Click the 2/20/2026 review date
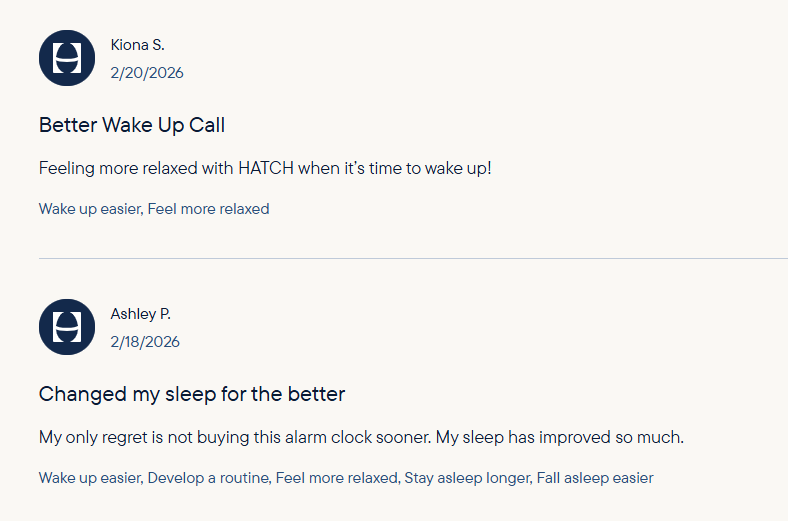The image size is (788, 521). coord(147,73)
